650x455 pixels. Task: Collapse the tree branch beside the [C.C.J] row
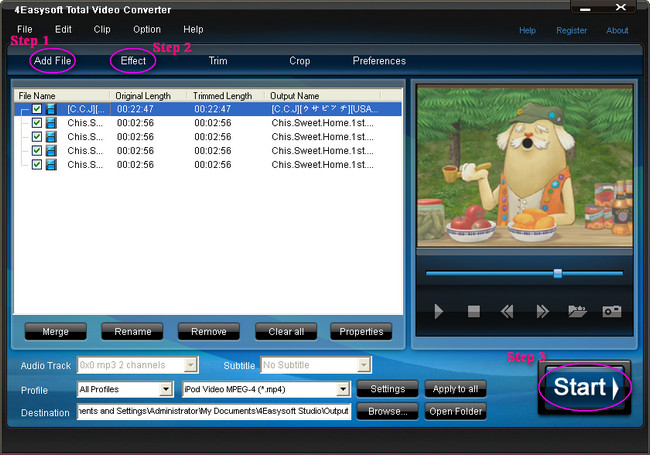(23, 109)
